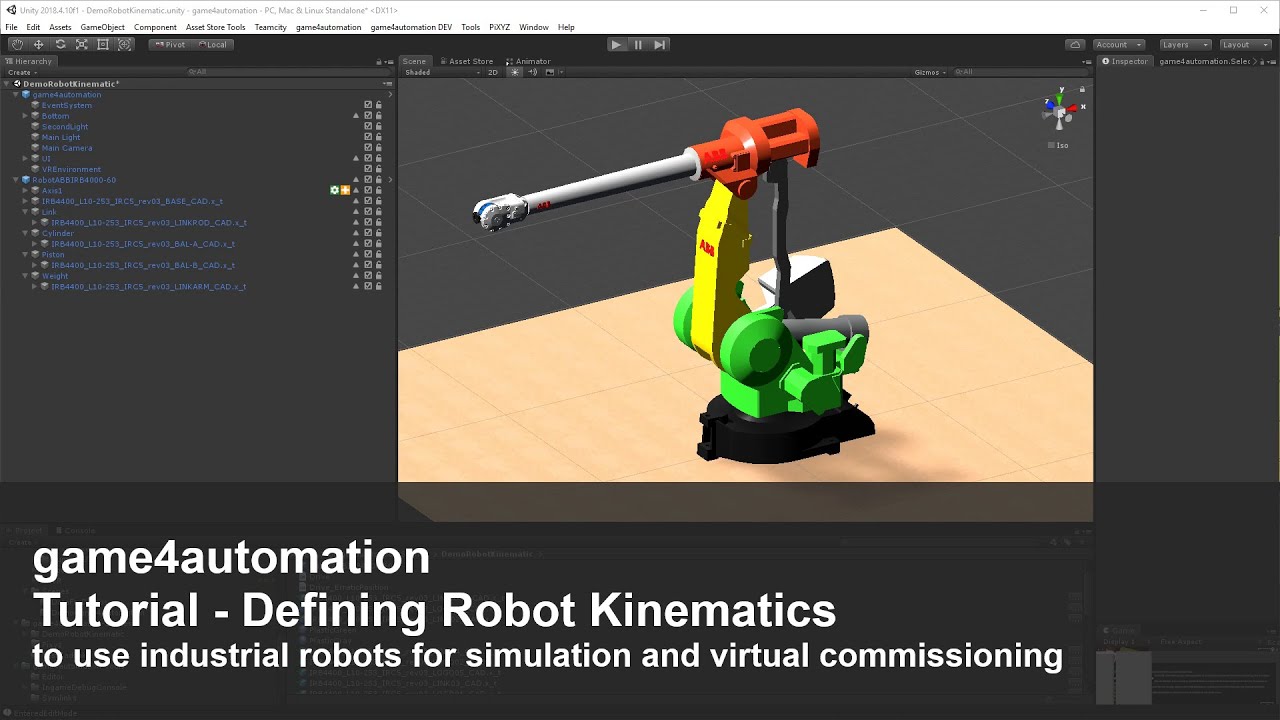Image resolution: width=1280 pixels, height=720 pixels.
Task: Select Main Camera in Hierarchy
Action: (x=67, y=148)
